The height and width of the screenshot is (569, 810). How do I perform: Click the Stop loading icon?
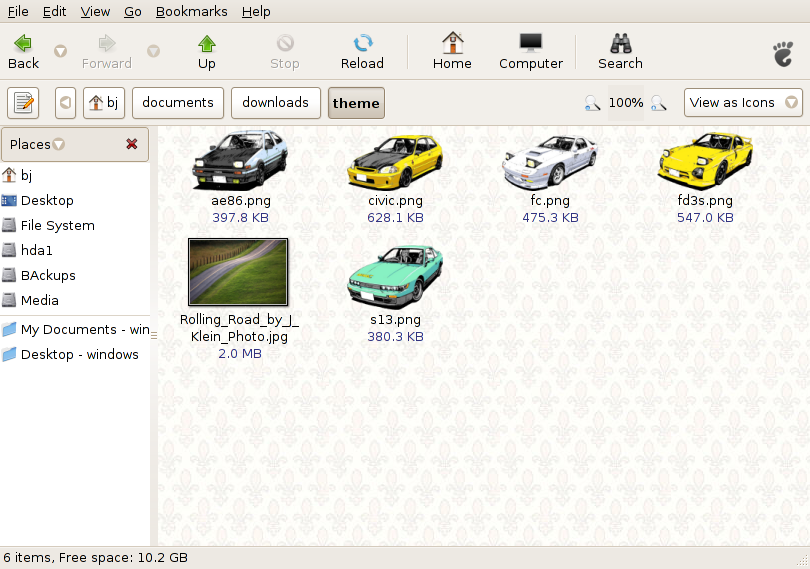pos(285,43)
